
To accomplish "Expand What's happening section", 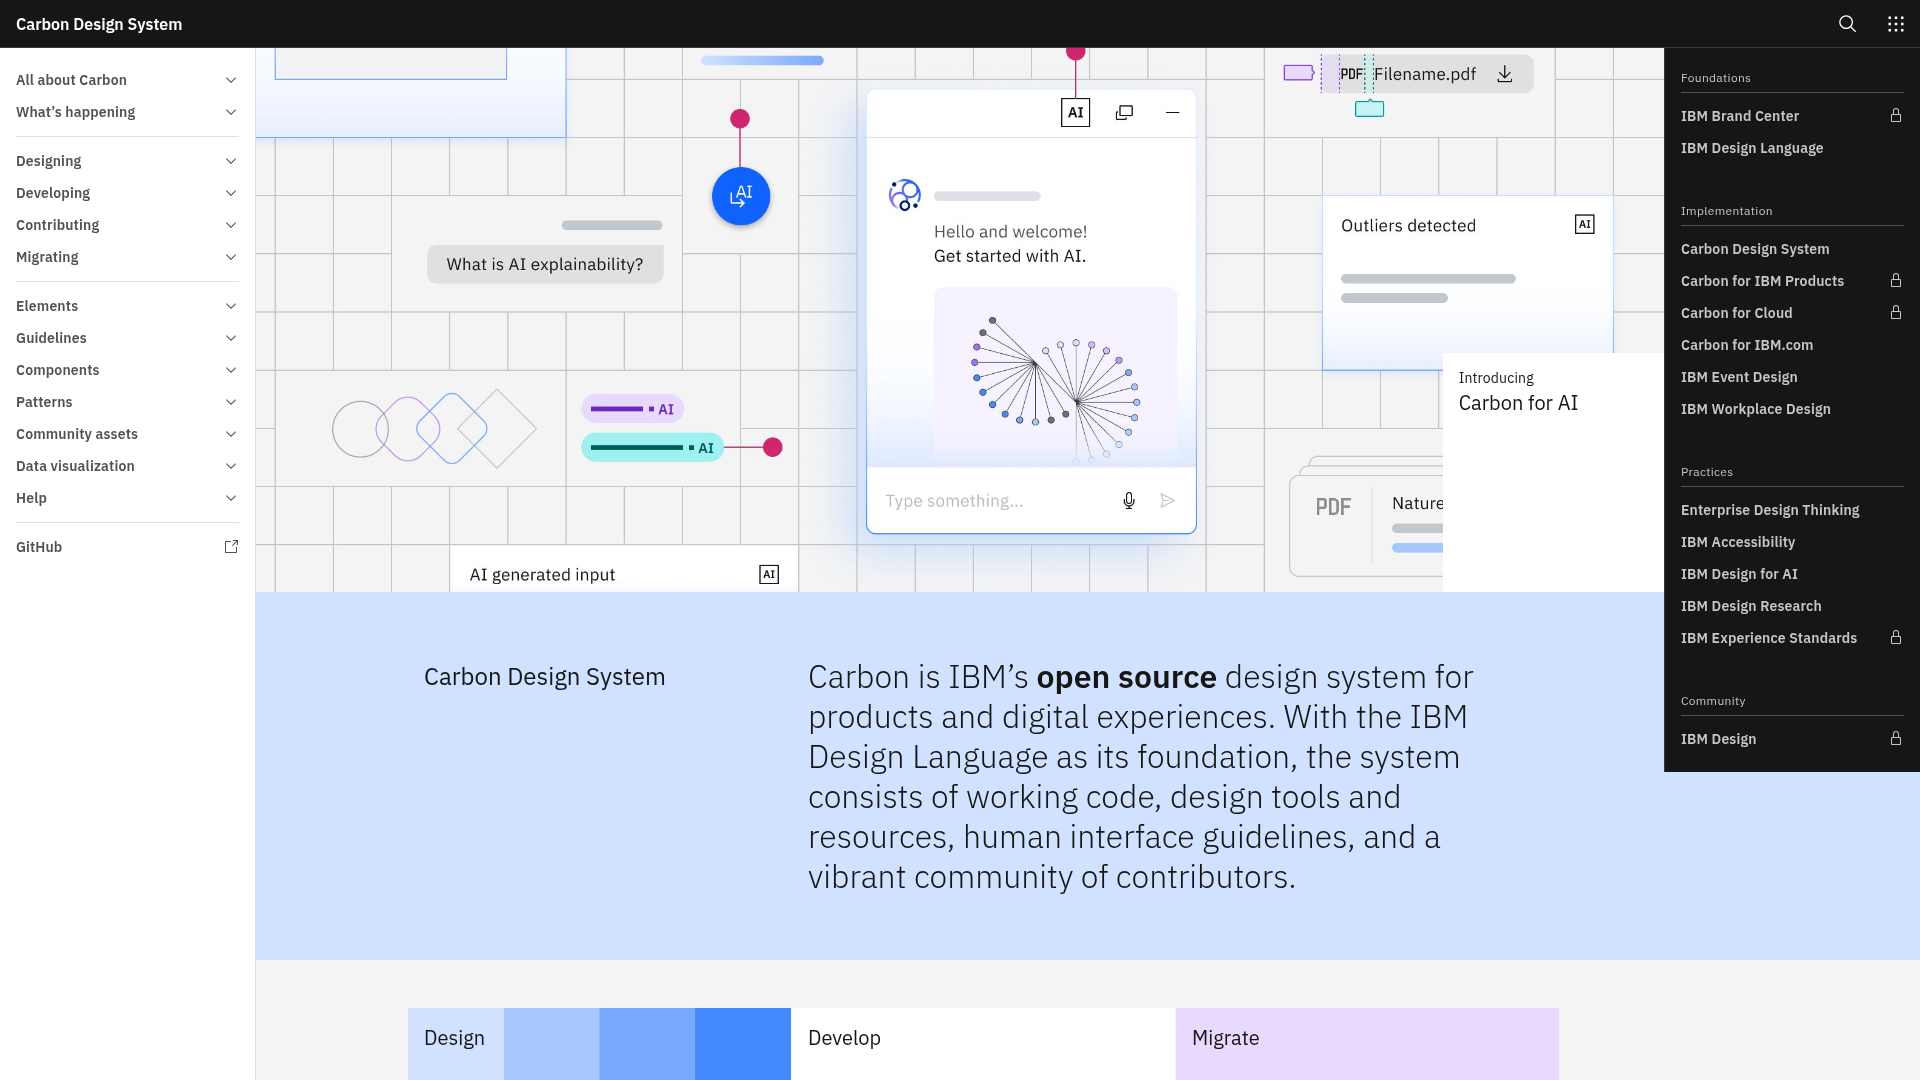I will (x=127, y=112).
